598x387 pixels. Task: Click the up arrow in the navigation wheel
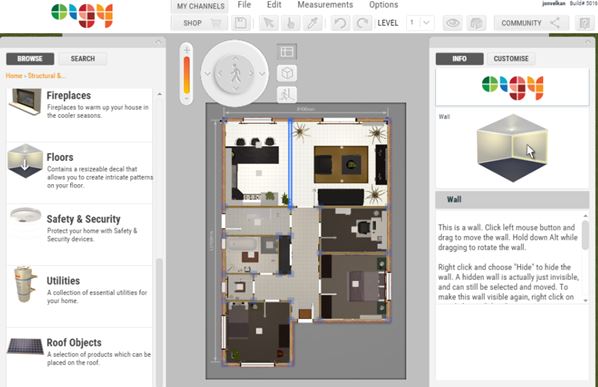point(236,59)
